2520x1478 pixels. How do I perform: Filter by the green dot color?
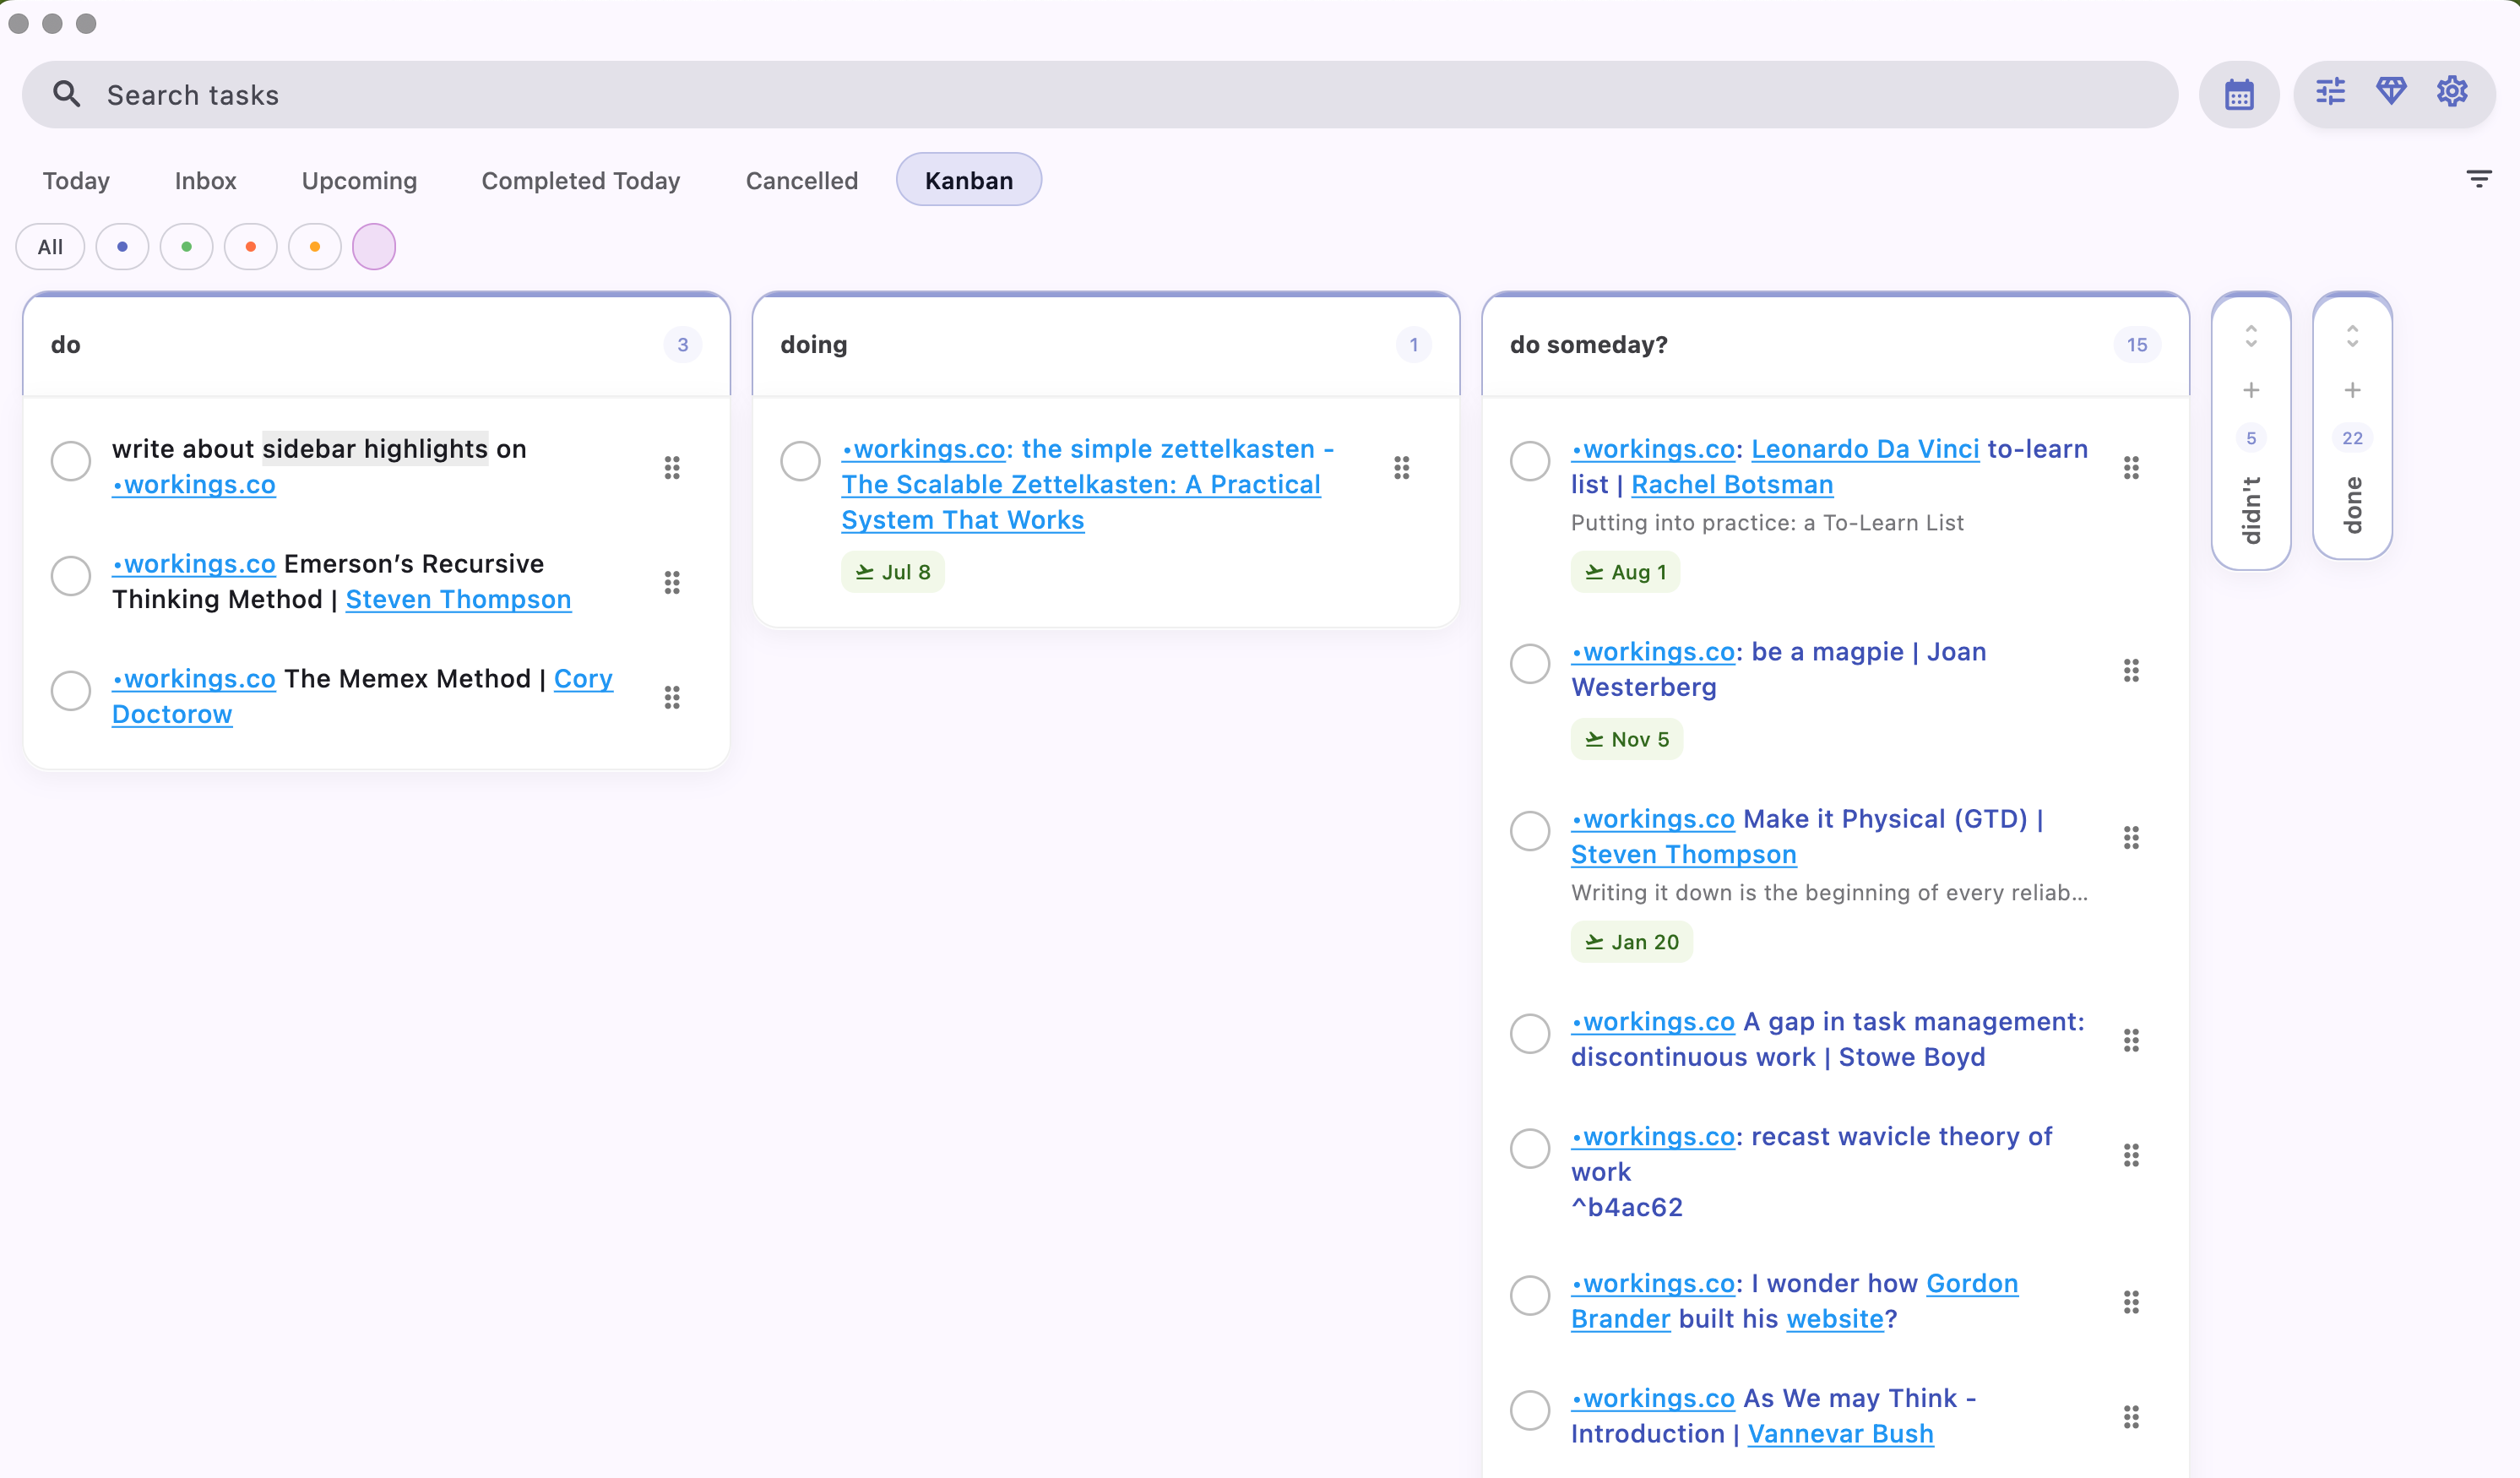pos(186,247)
